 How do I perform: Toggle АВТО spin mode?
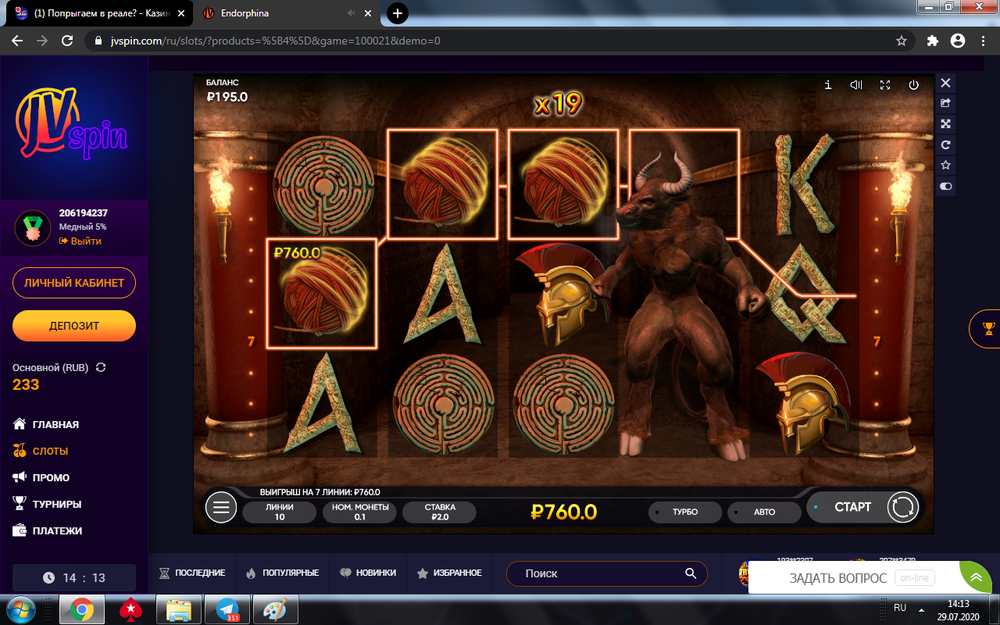pos(764,512)
